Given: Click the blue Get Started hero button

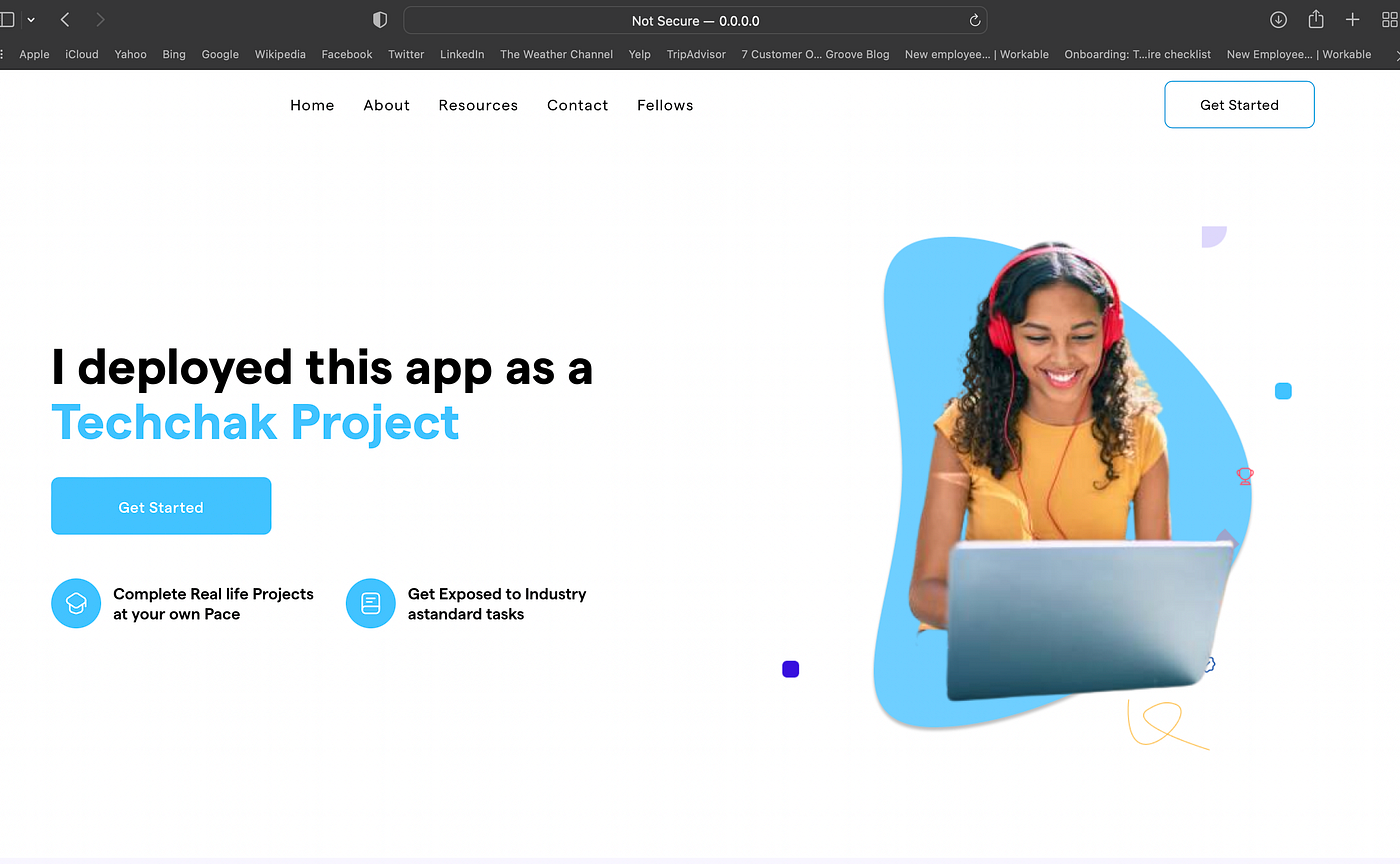Looking at the screenshot, I should pyautogui.click(x=161, y=506).
